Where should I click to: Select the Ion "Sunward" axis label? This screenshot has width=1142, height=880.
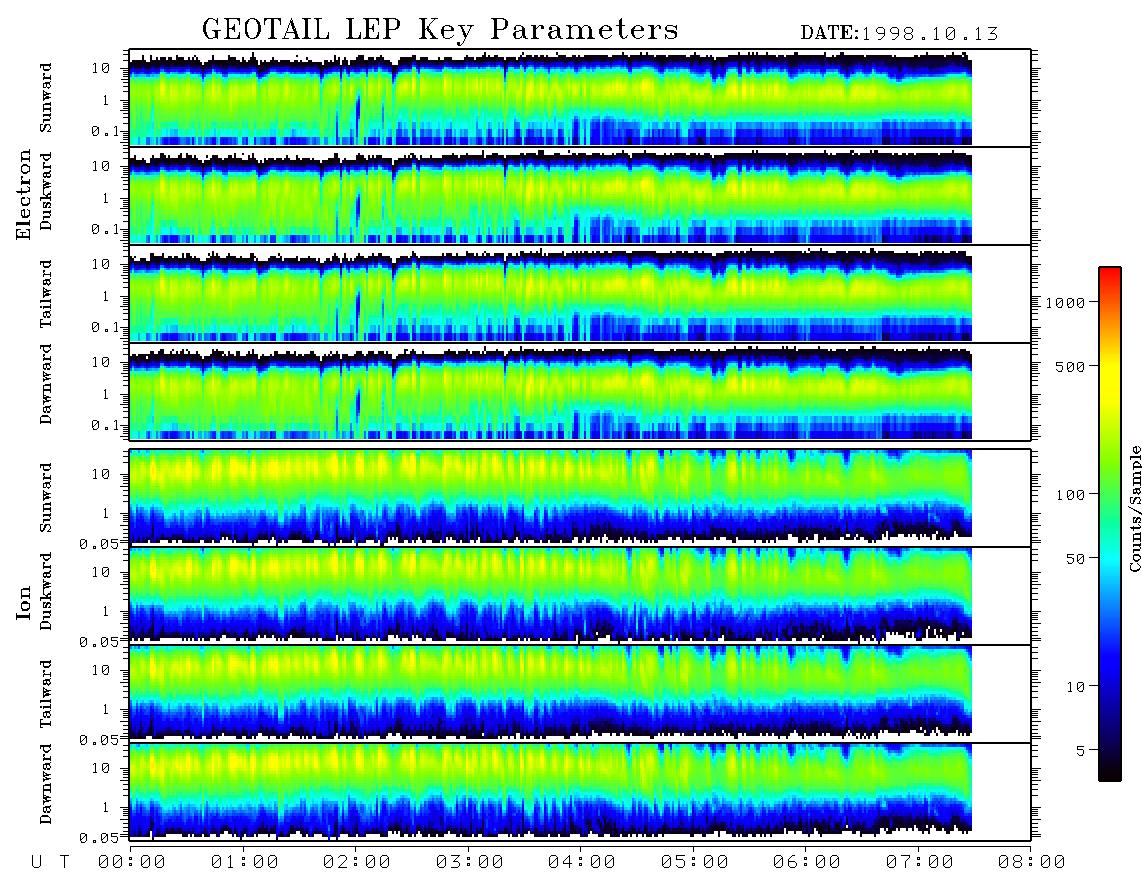pos(46,498)
